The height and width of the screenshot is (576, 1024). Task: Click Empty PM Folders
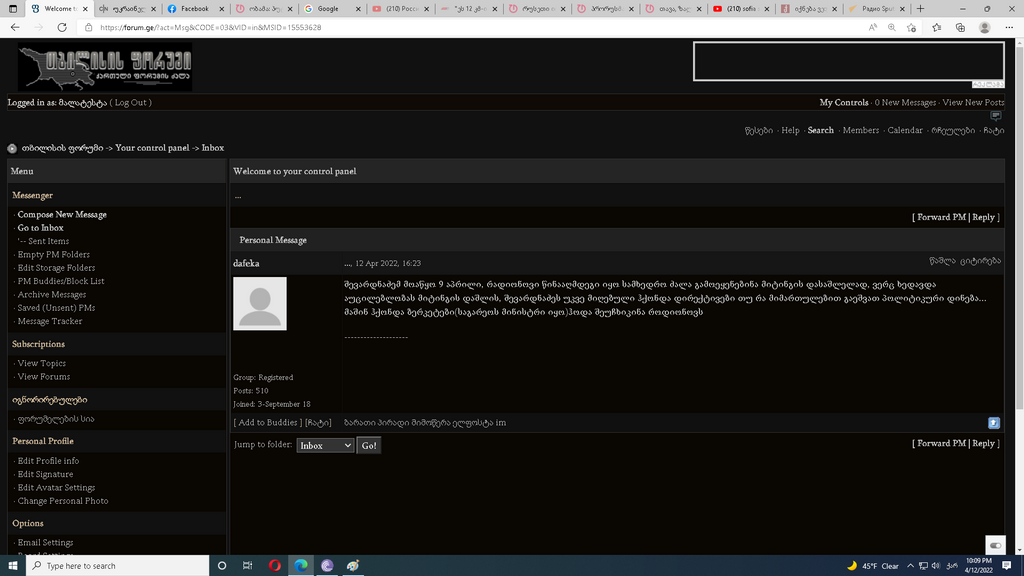point(54,255)
